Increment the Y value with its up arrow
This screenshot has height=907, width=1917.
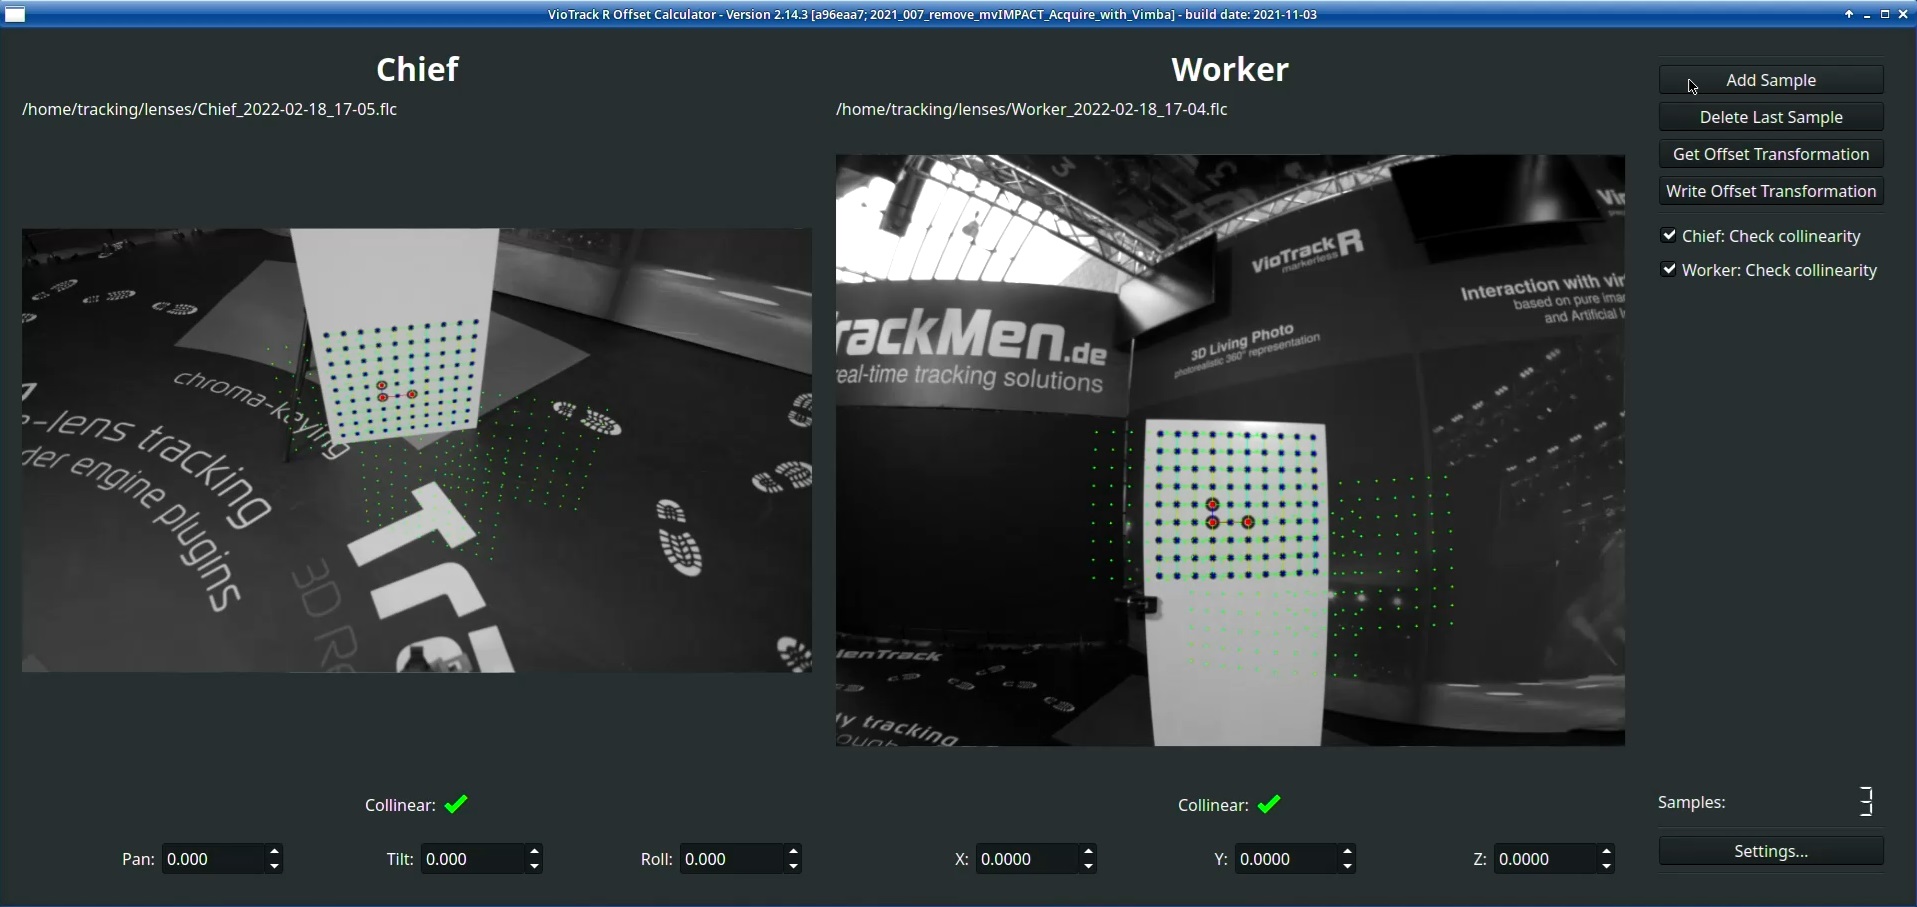pos(1346,851)
